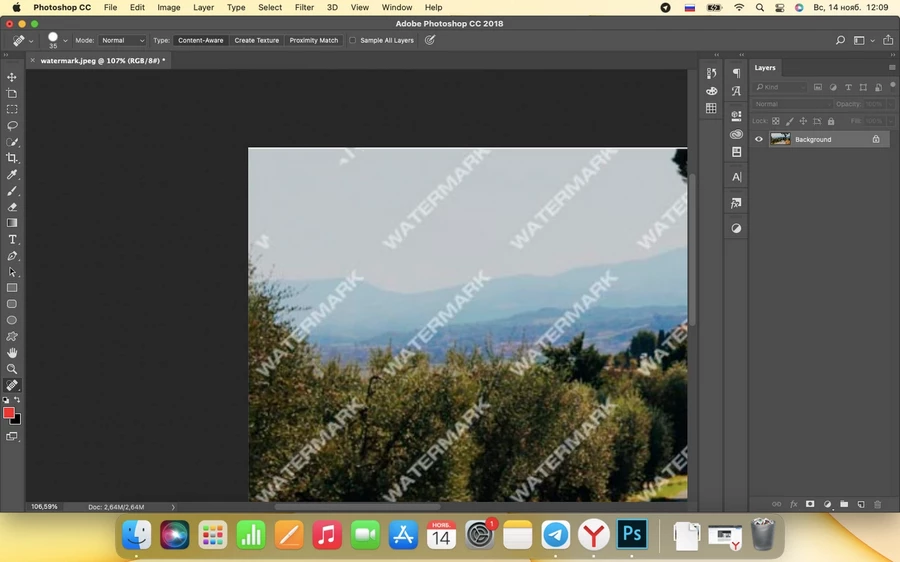The image size is (900, 562).
Task: Choose the Create Texture type button
Action: point(257,41)
